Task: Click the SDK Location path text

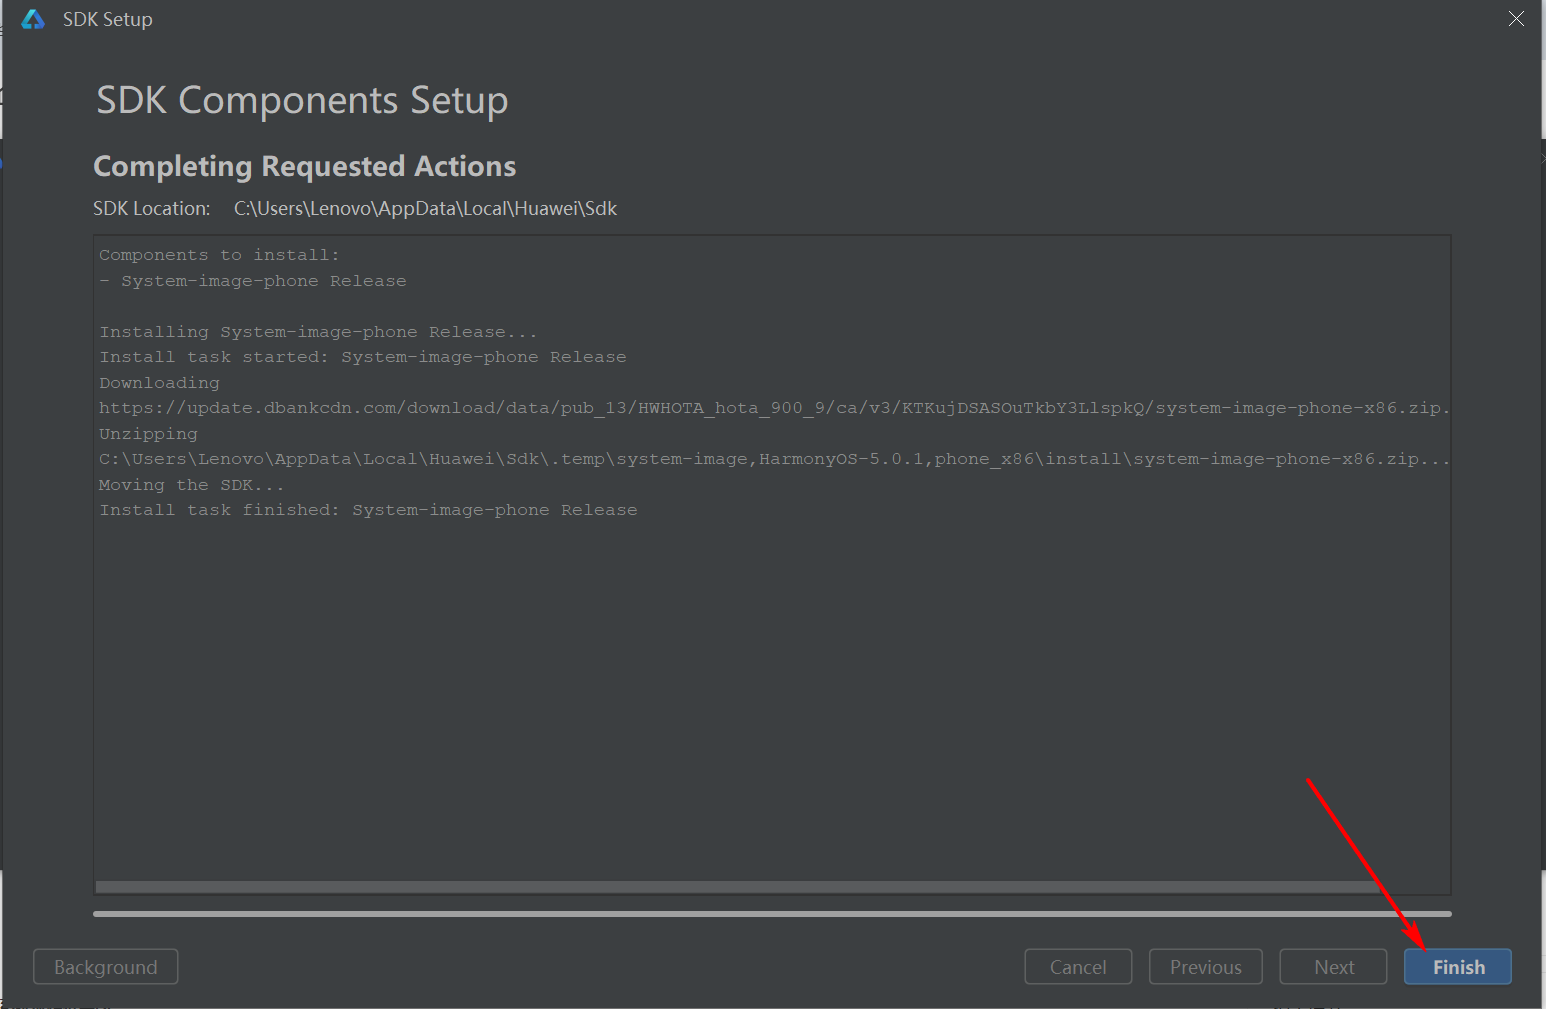Action: [425, 209]
